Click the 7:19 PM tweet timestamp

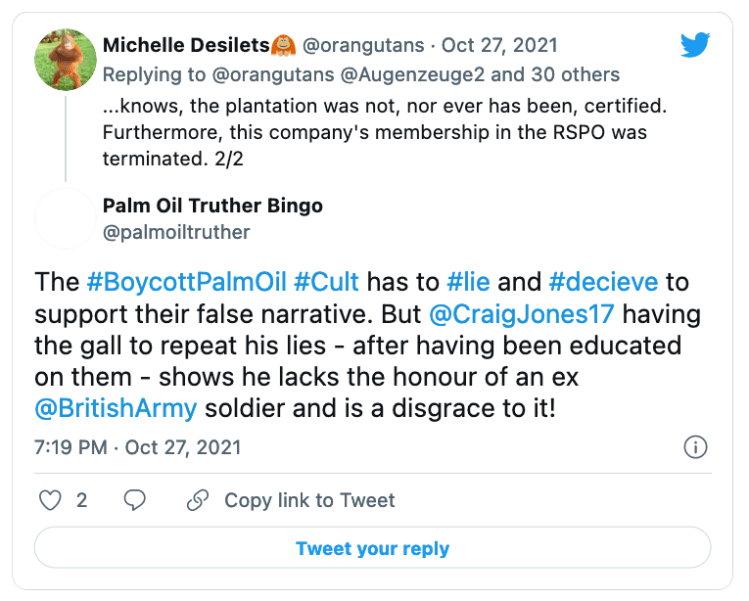(x=70, y=447)
